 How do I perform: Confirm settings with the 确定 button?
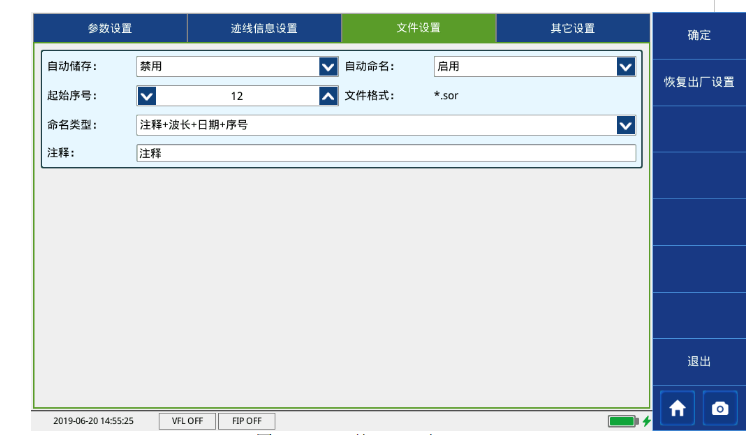pos(699,35)
